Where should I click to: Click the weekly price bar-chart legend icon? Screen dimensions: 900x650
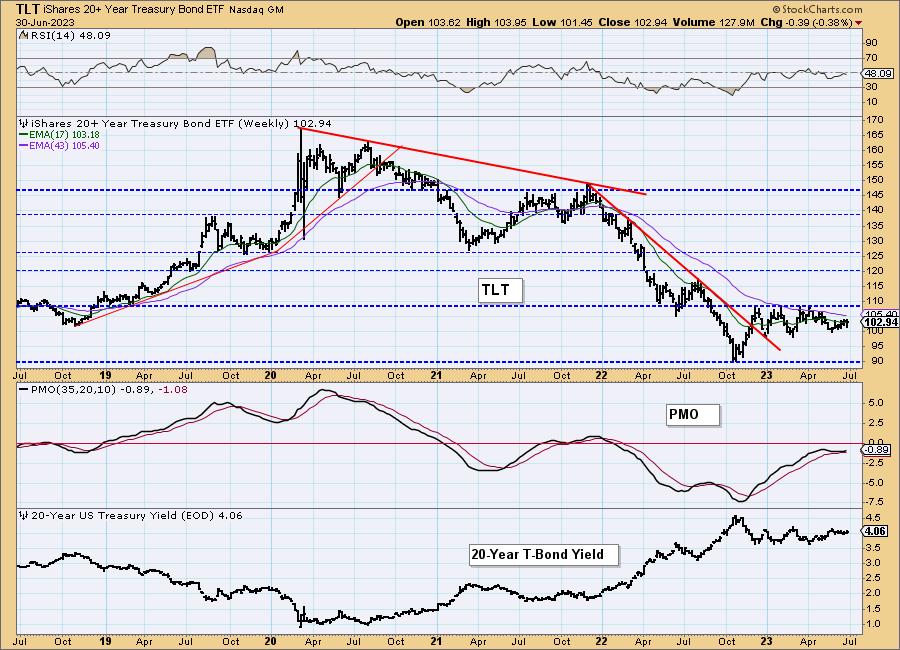(x=24, y=123)
